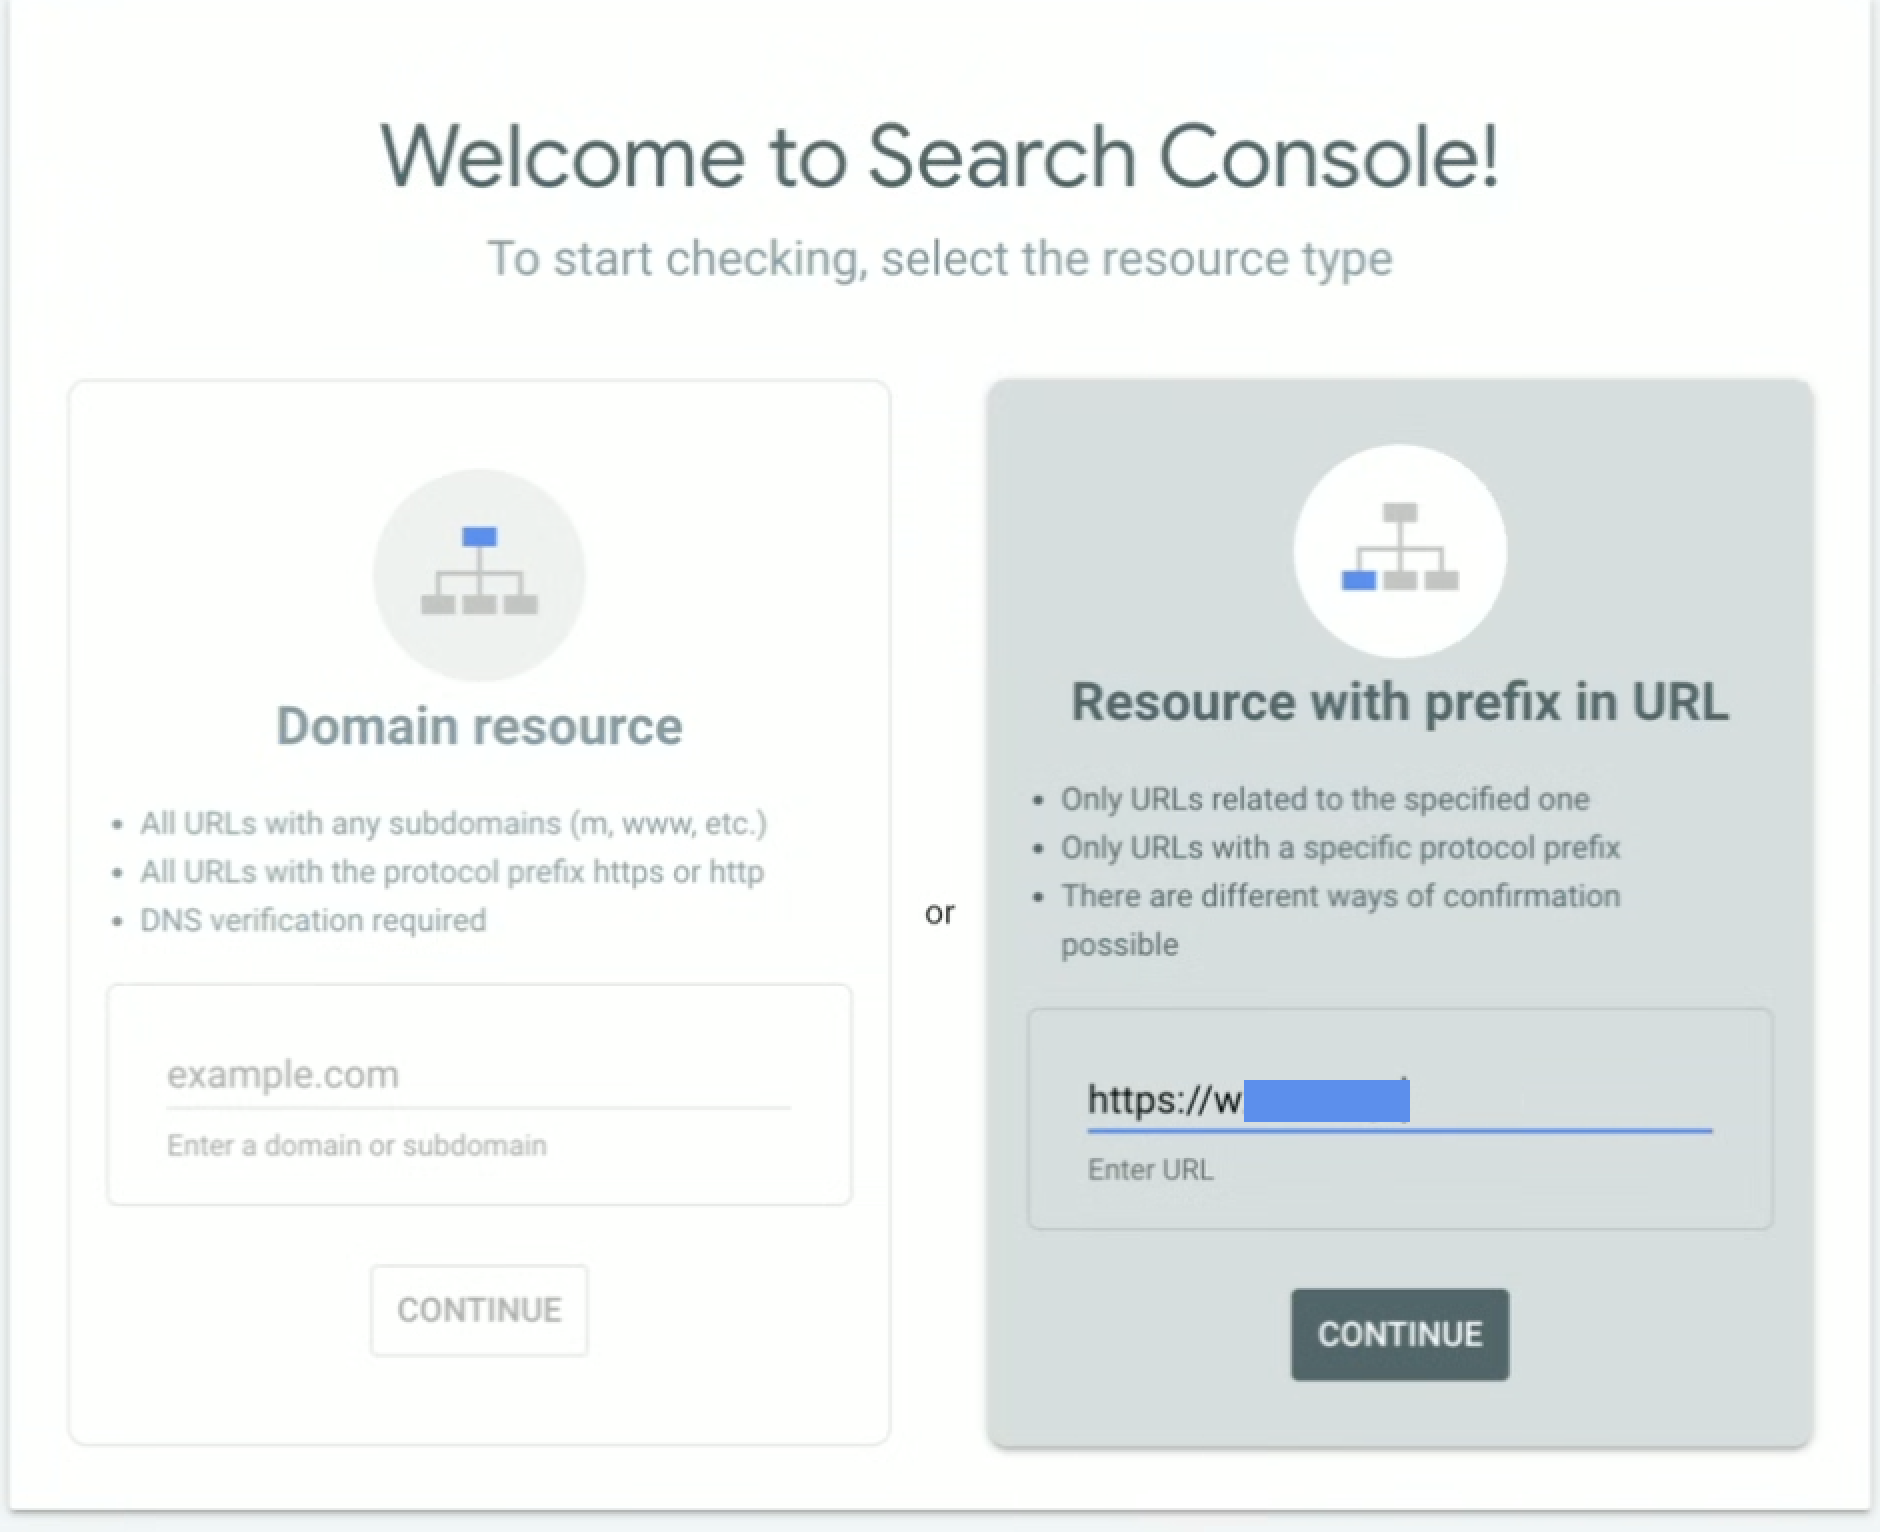The height and width of the screenshot is (1532, 1880).
Task: Click the "Enter a domain or subdomain" hint
Action: (357, 1145)
